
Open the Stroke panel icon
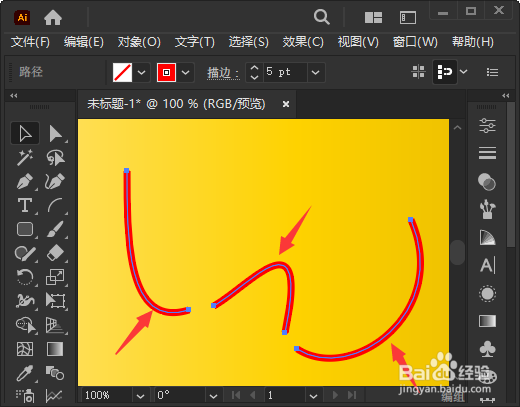click(x=487, y=153)
